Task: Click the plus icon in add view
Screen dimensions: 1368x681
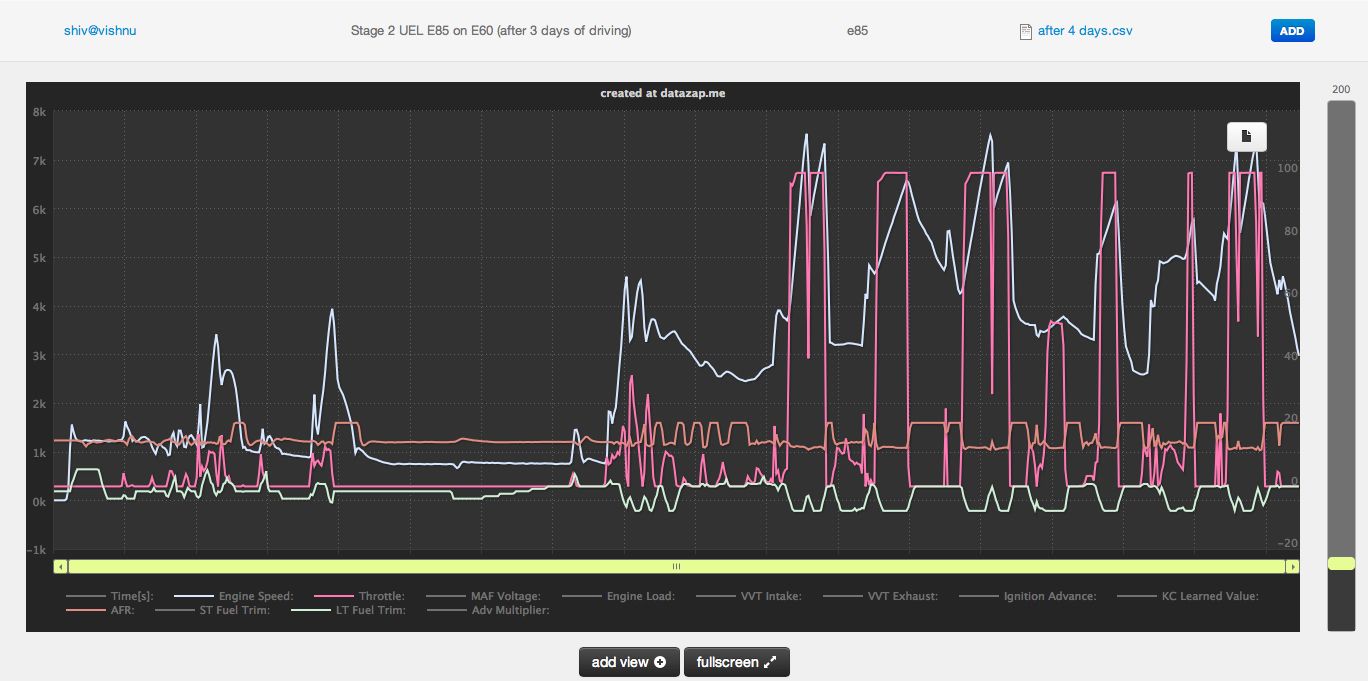Action: pos(660,662)
